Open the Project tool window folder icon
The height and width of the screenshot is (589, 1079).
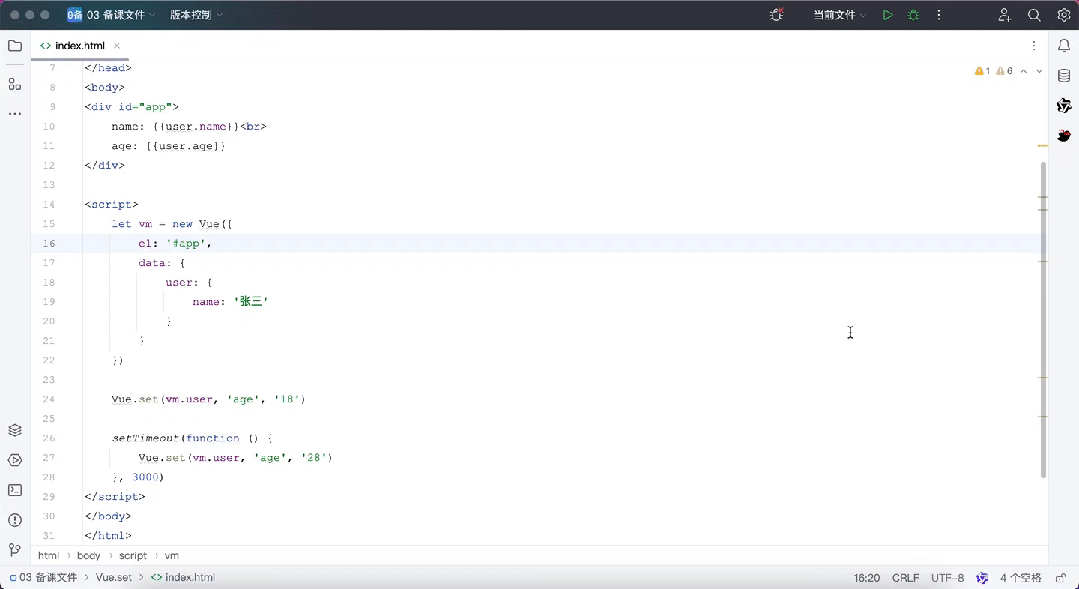tap(14, 46)
